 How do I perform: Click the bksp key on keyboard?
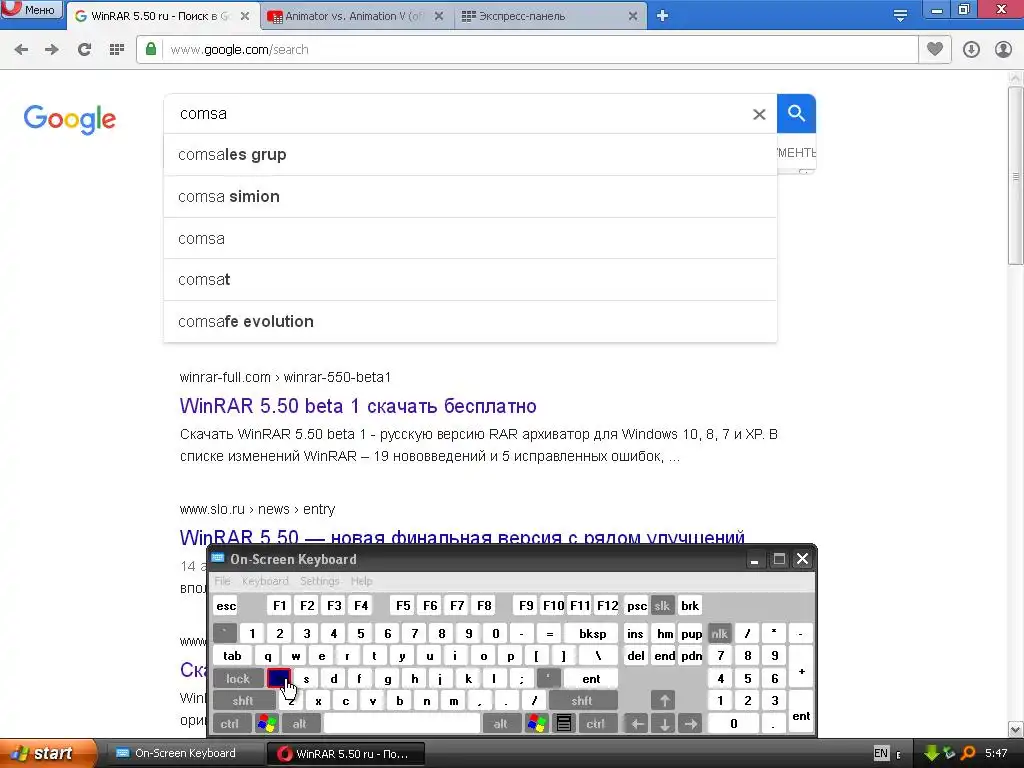(592, 633)
